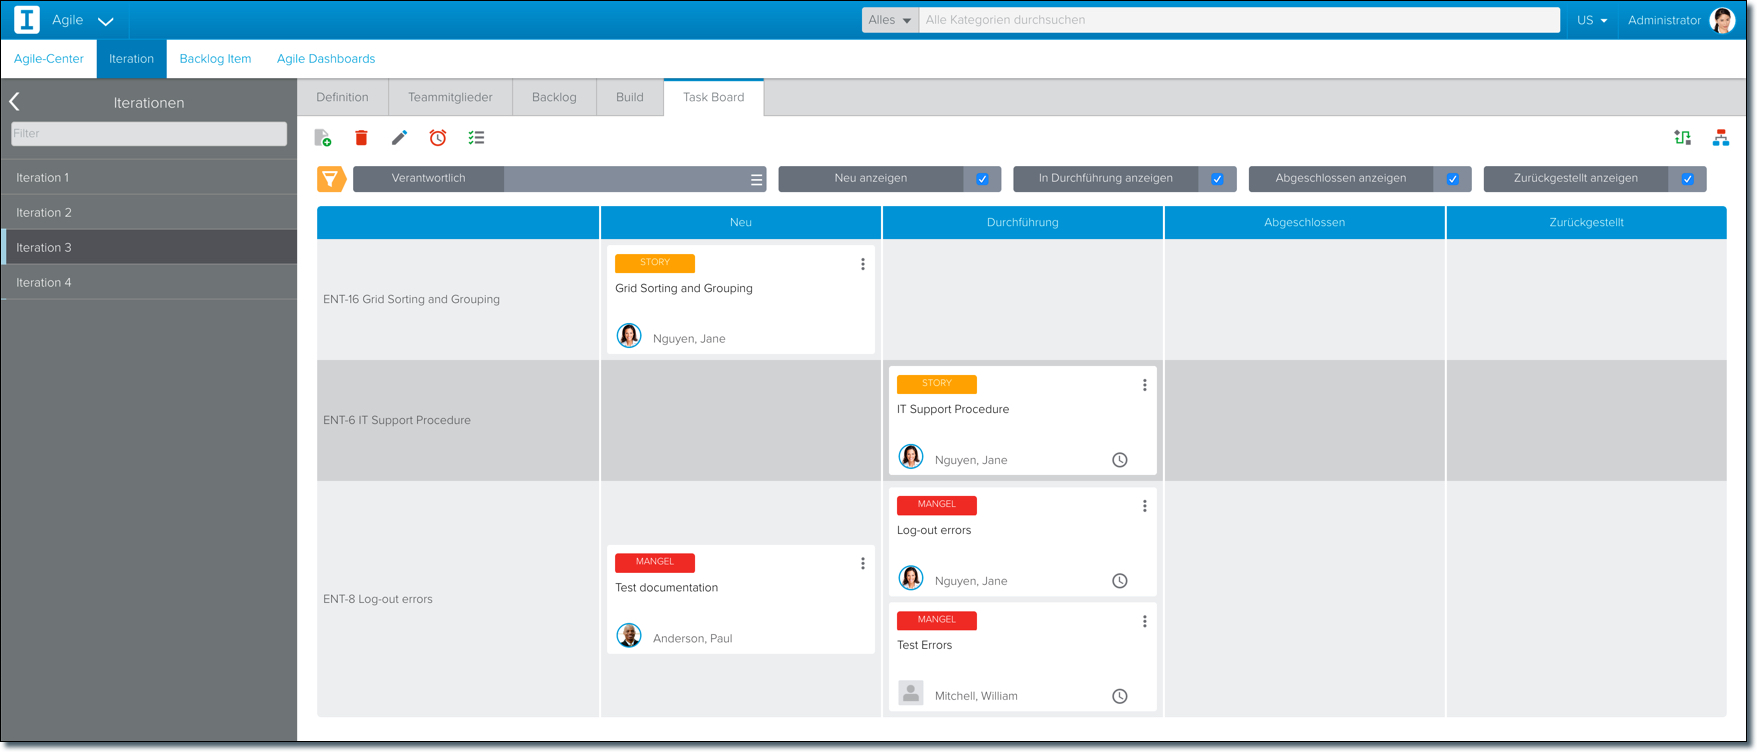This screenshot has width=1757, height=752.
Task: Click the hierarchy diagram icon at top right
Action: coord(1720,138)
